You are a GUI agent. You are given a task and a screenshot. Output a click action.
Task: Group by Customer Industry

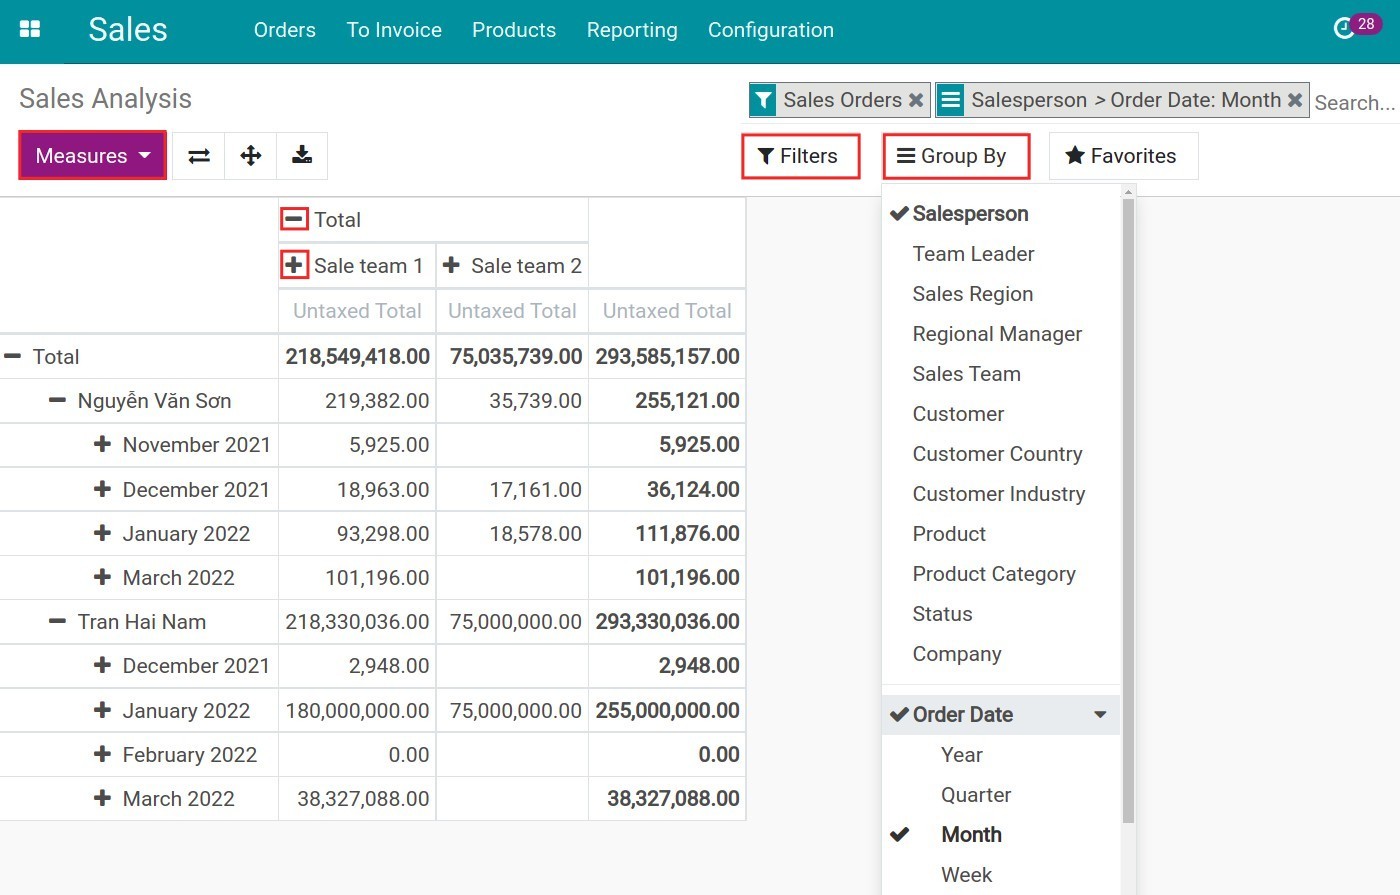pyautogui.click(x=1001, y=494)
